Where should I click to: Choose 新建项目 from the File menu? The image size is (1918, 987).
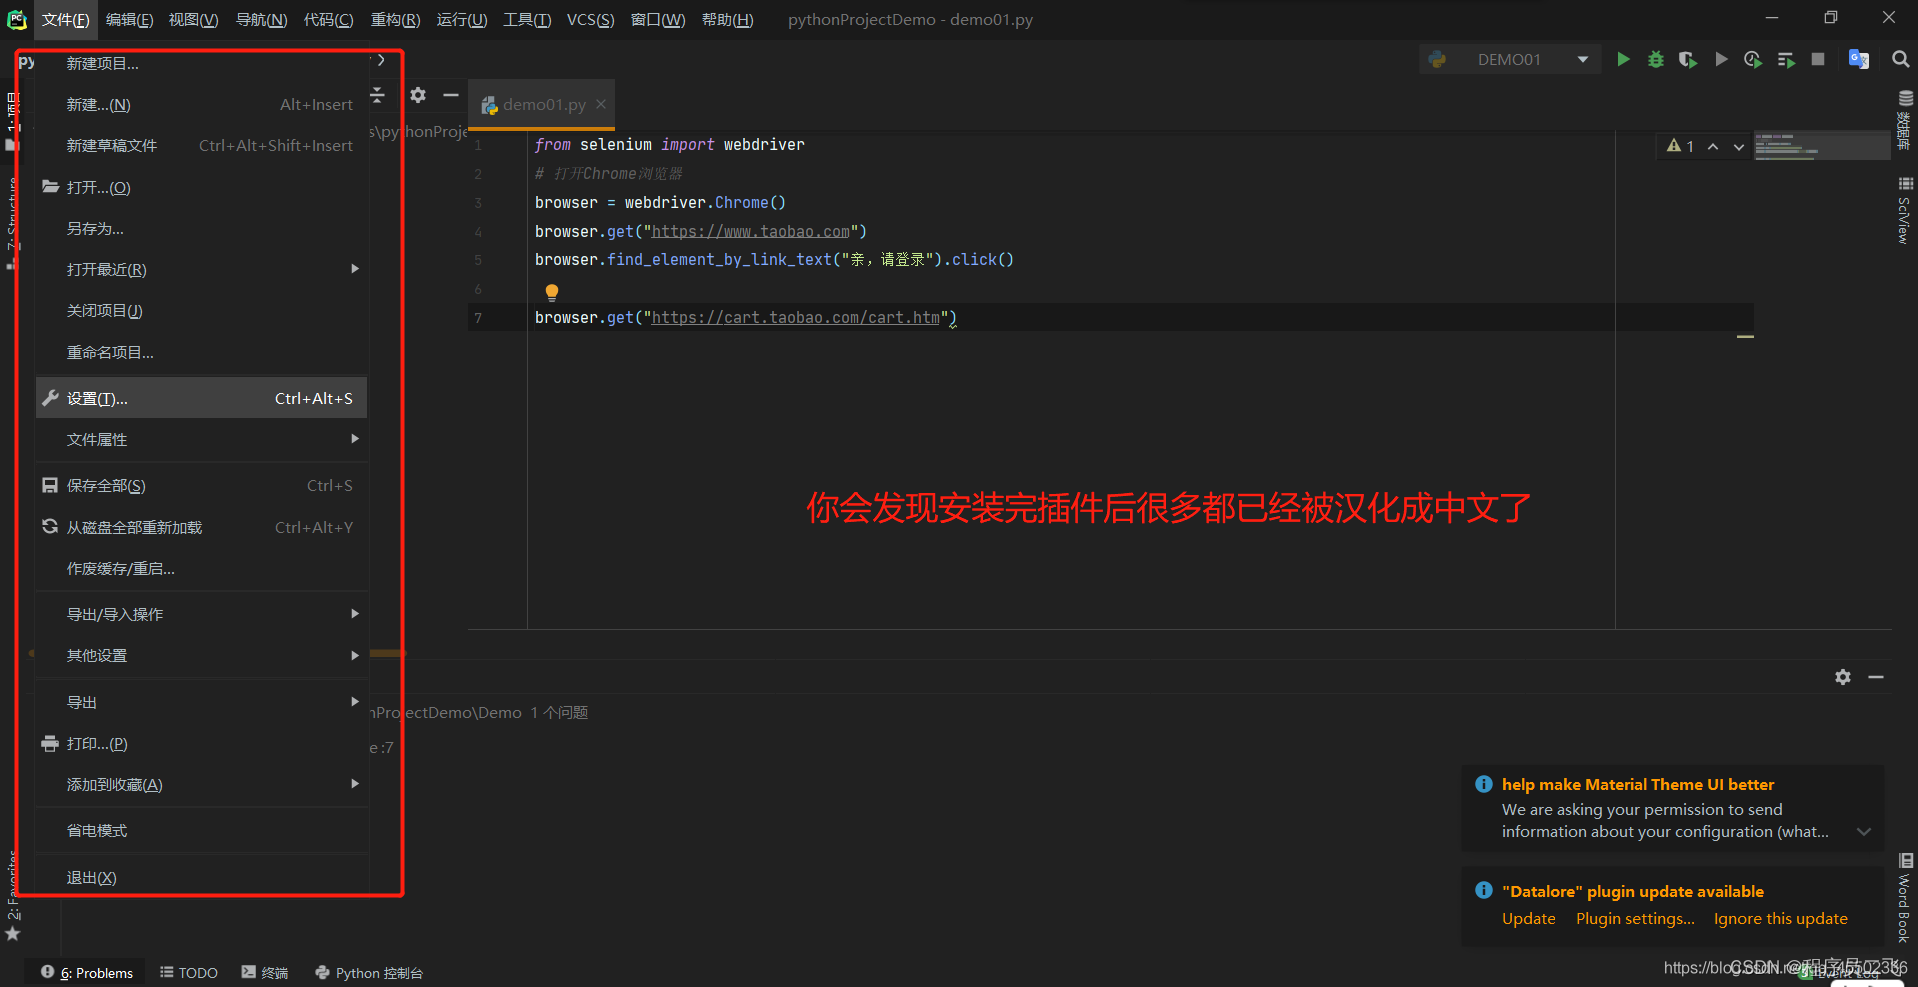pos(202,63)
